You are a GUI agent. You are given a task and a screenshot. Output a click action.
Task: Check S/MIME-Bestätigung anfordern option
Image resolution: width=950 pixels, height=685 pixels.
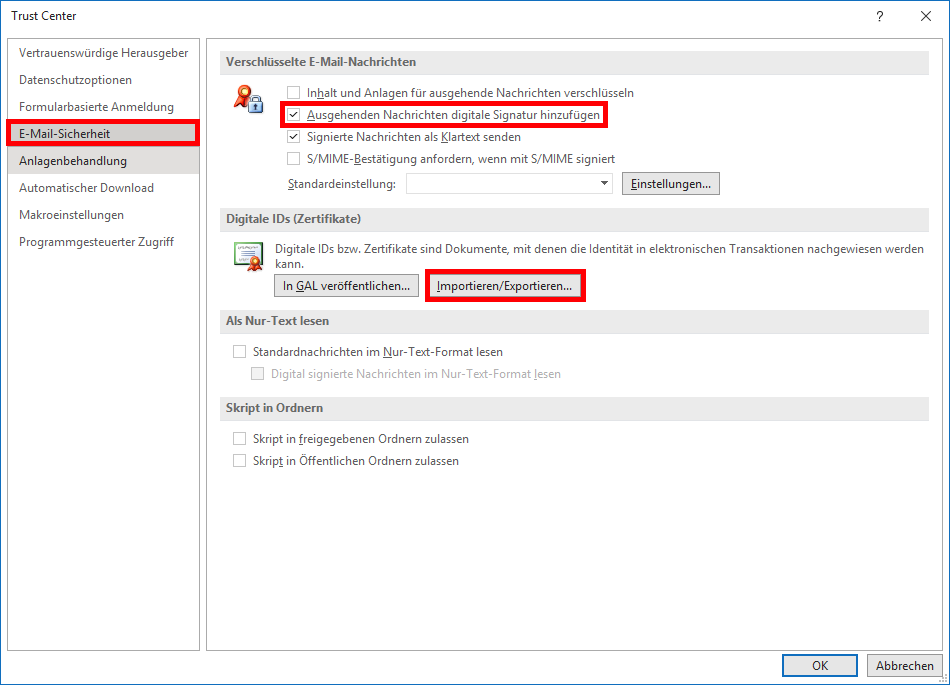coord(294,159)
